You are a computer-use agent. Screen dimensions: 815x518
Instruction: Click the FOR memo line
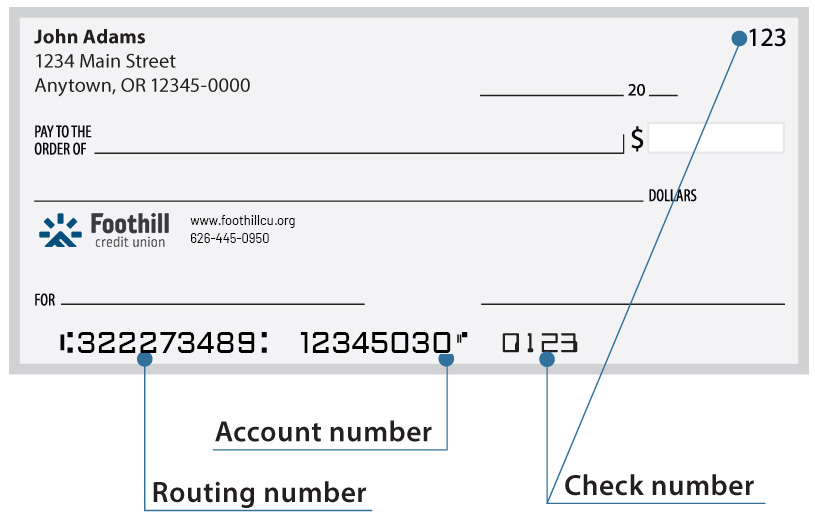coord(213,304)
